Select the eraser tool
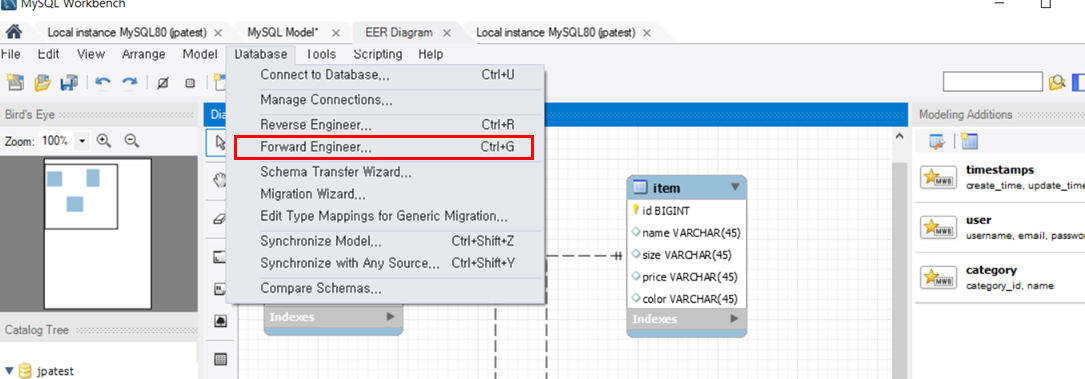Screen dimensions: 1085x379 220,219
